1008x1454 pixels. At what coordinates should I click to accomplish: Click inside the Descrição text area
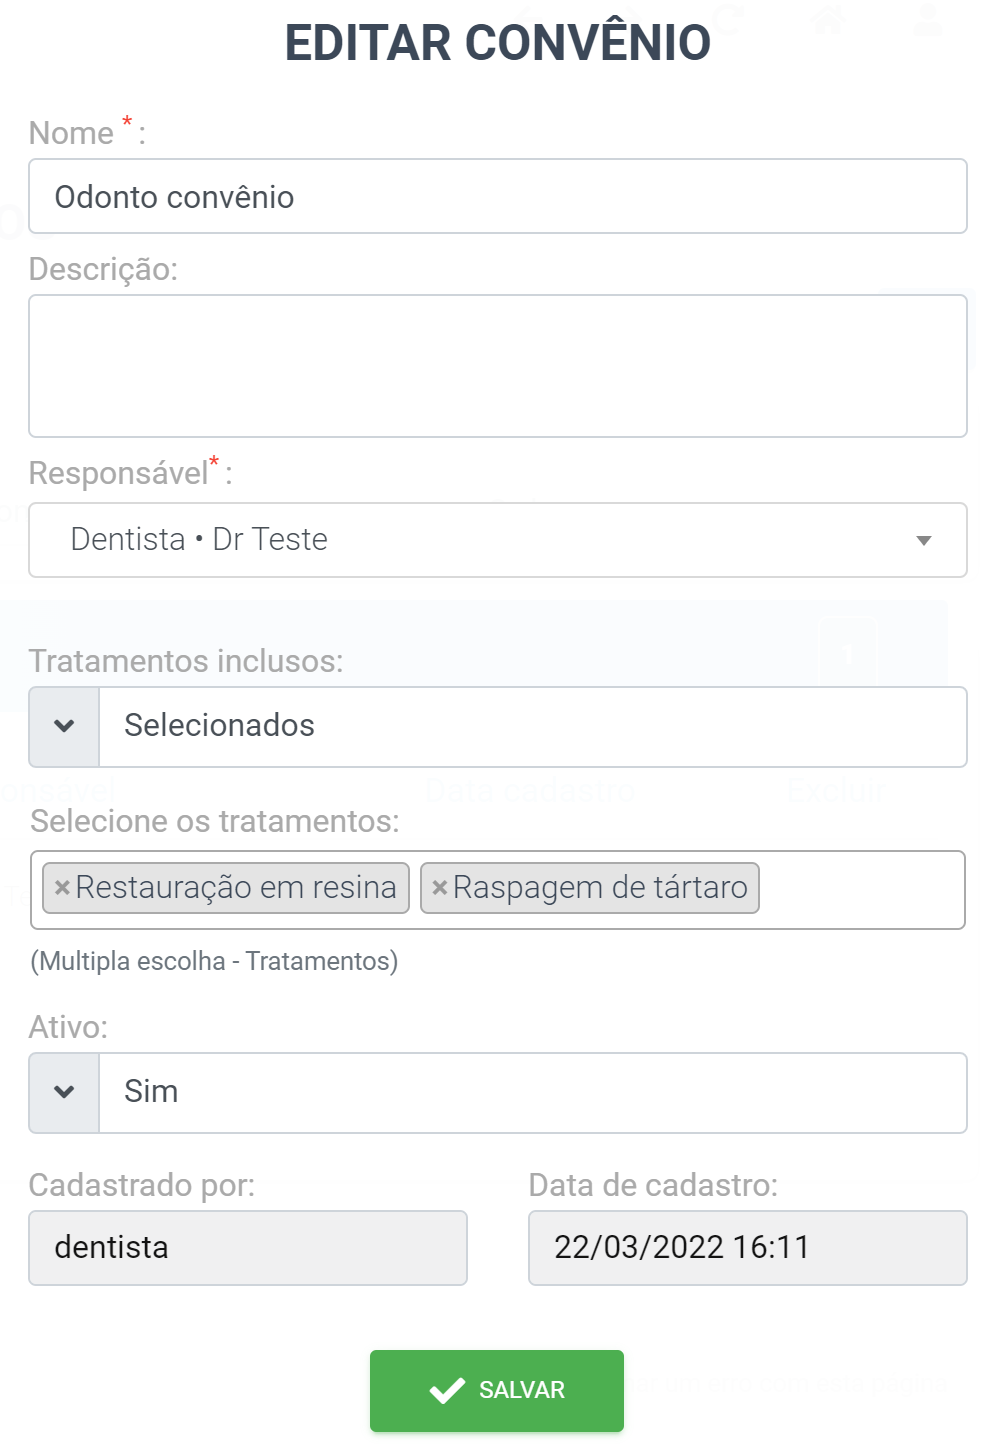click(x=498, y=366)
